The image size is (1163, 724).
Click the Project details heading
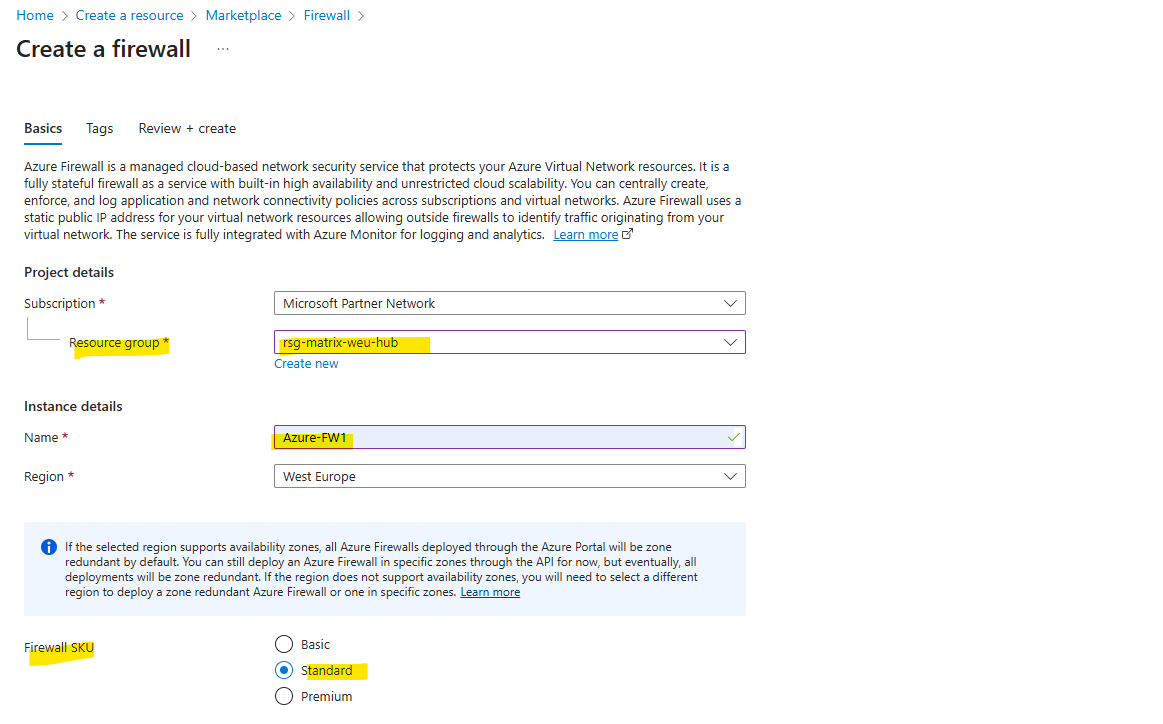[69, 272]
